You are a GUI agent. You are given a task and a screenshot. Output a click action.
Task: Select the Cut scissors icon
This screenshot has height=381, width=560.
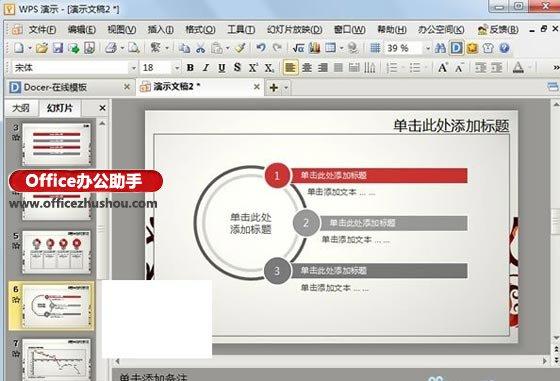[x=201, y=48]
